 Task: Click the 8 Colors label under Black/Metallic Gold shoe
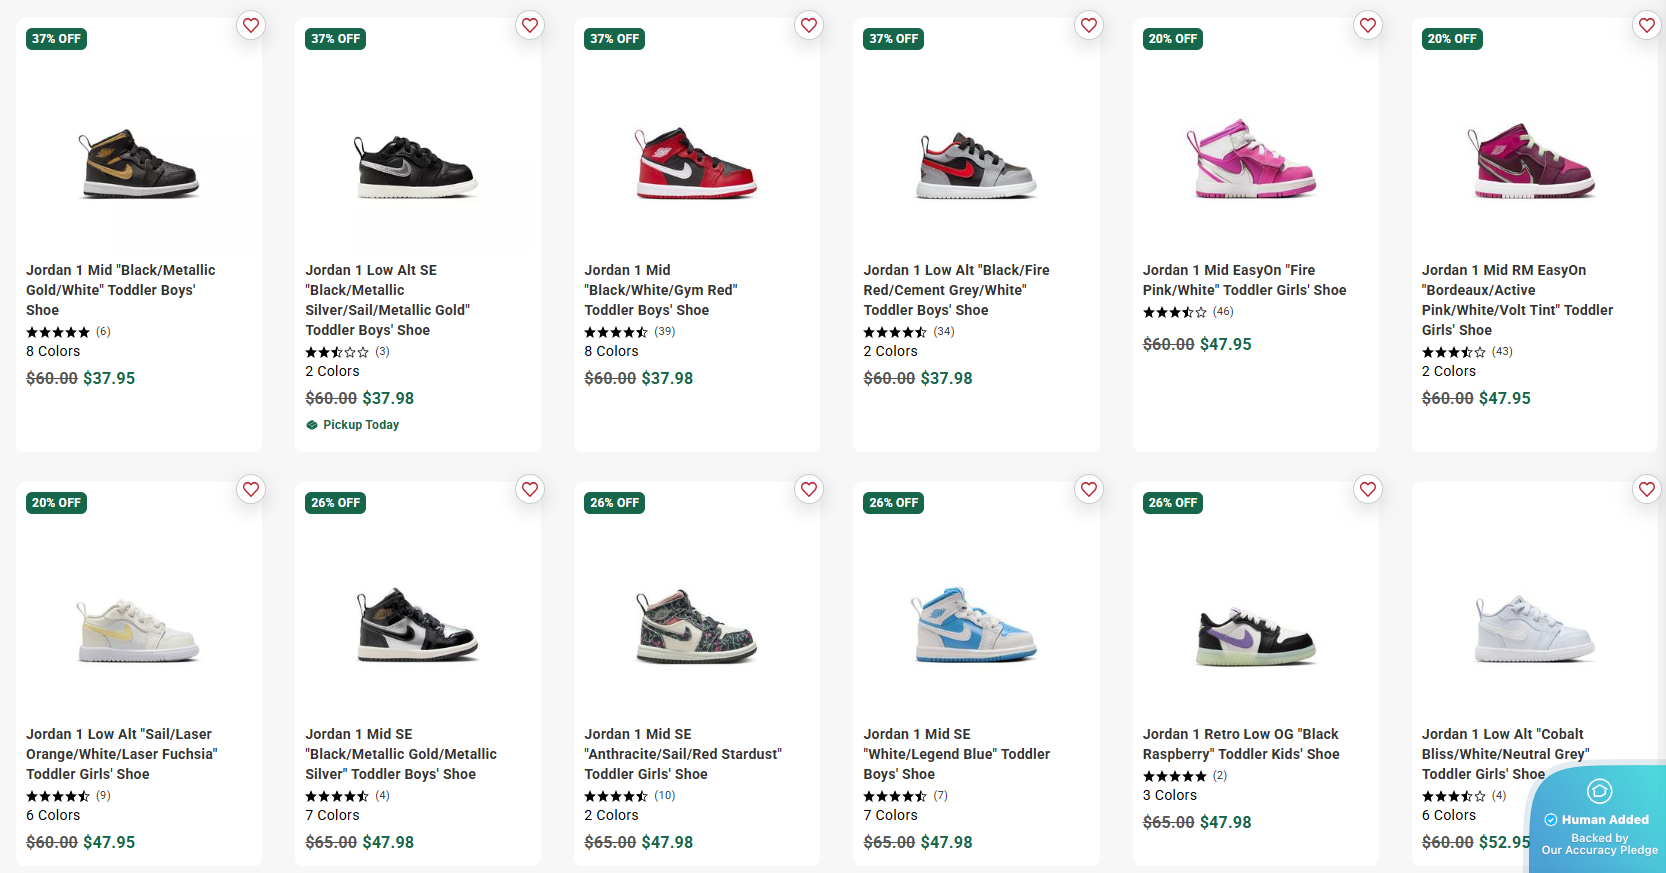53,351
